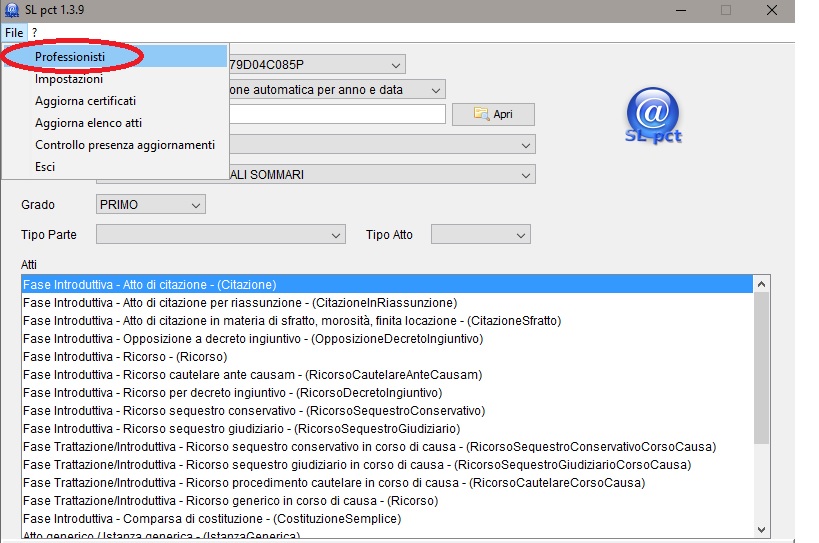Click Aggiorna elenco atti menu item

click(88, 123)
